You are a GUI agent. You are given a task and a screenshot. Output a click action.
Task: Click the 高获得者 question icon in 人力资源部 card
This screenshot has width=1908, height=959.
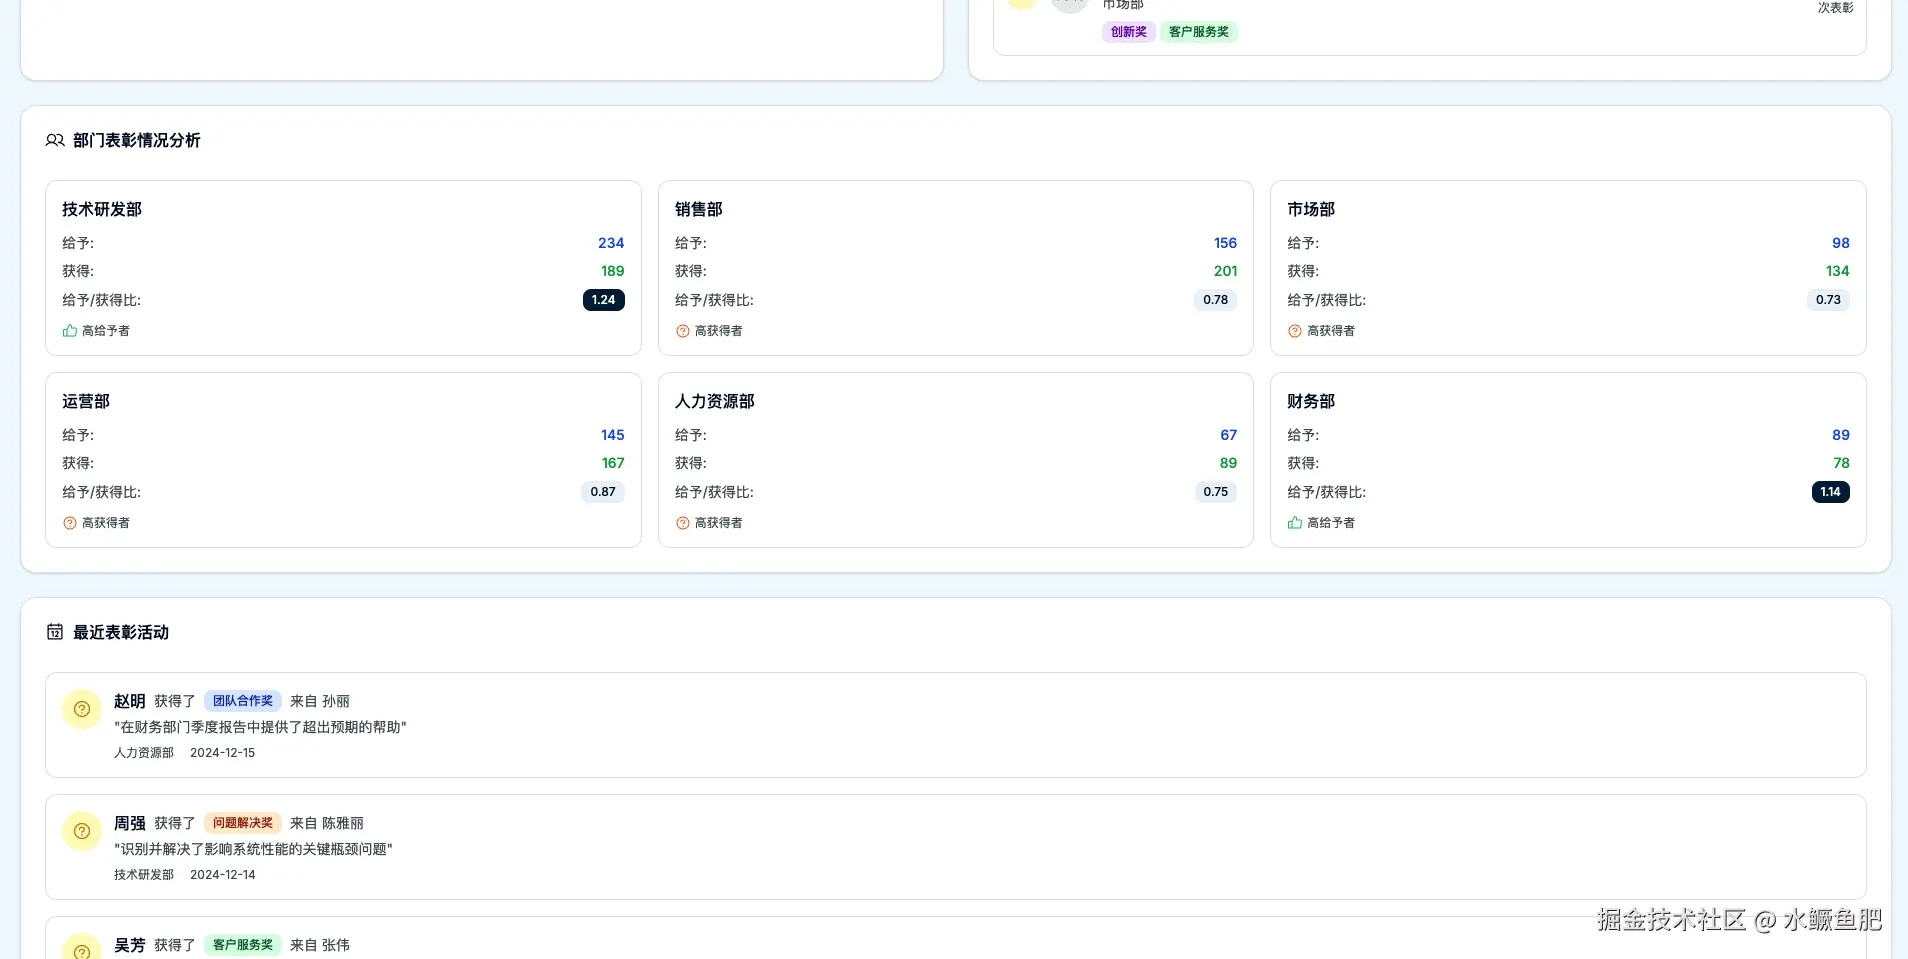[681, 522]
